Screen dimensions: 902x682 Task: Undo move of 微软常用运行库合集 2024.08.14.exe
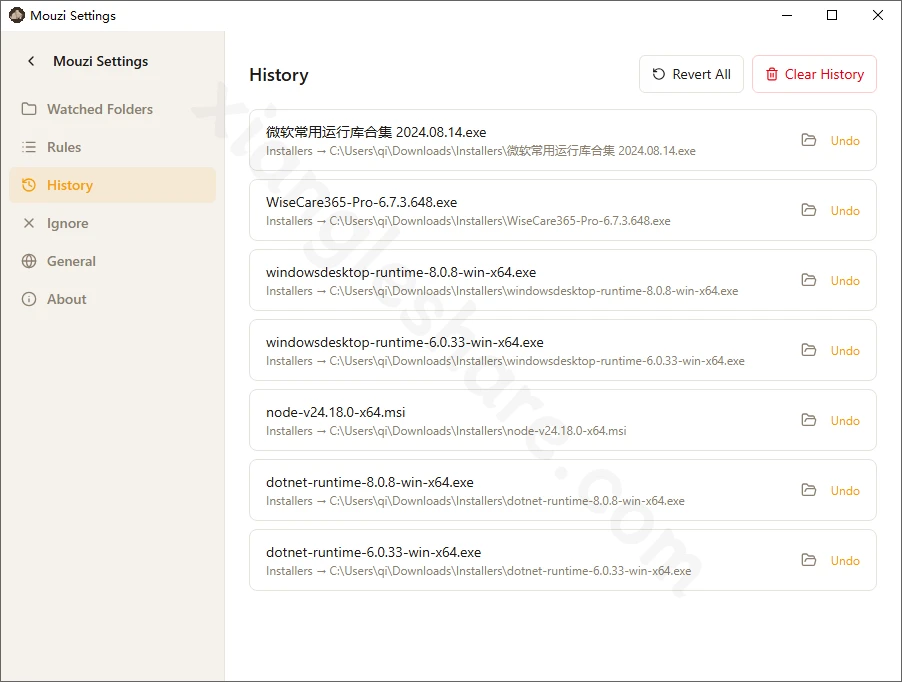click(845, 141)
